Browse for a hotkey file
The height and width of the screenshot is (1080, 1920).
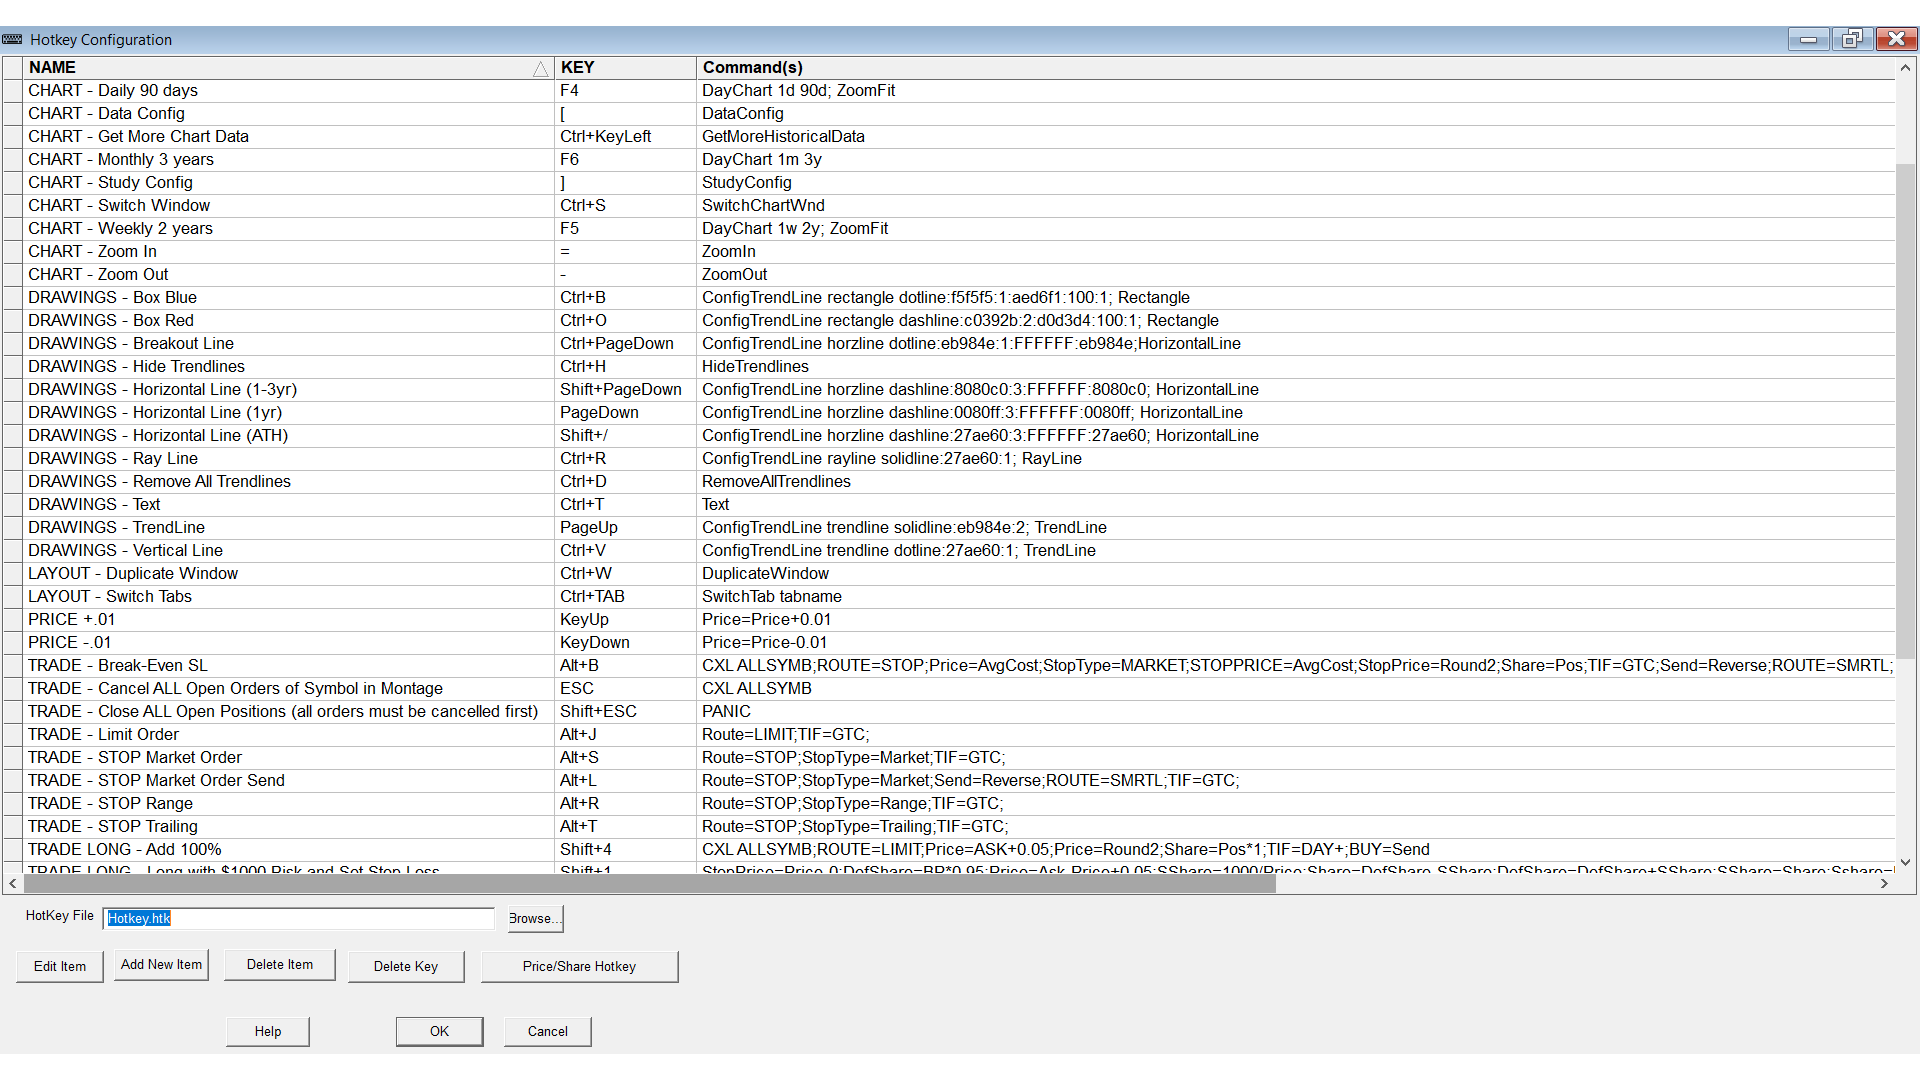pos(535,918)
